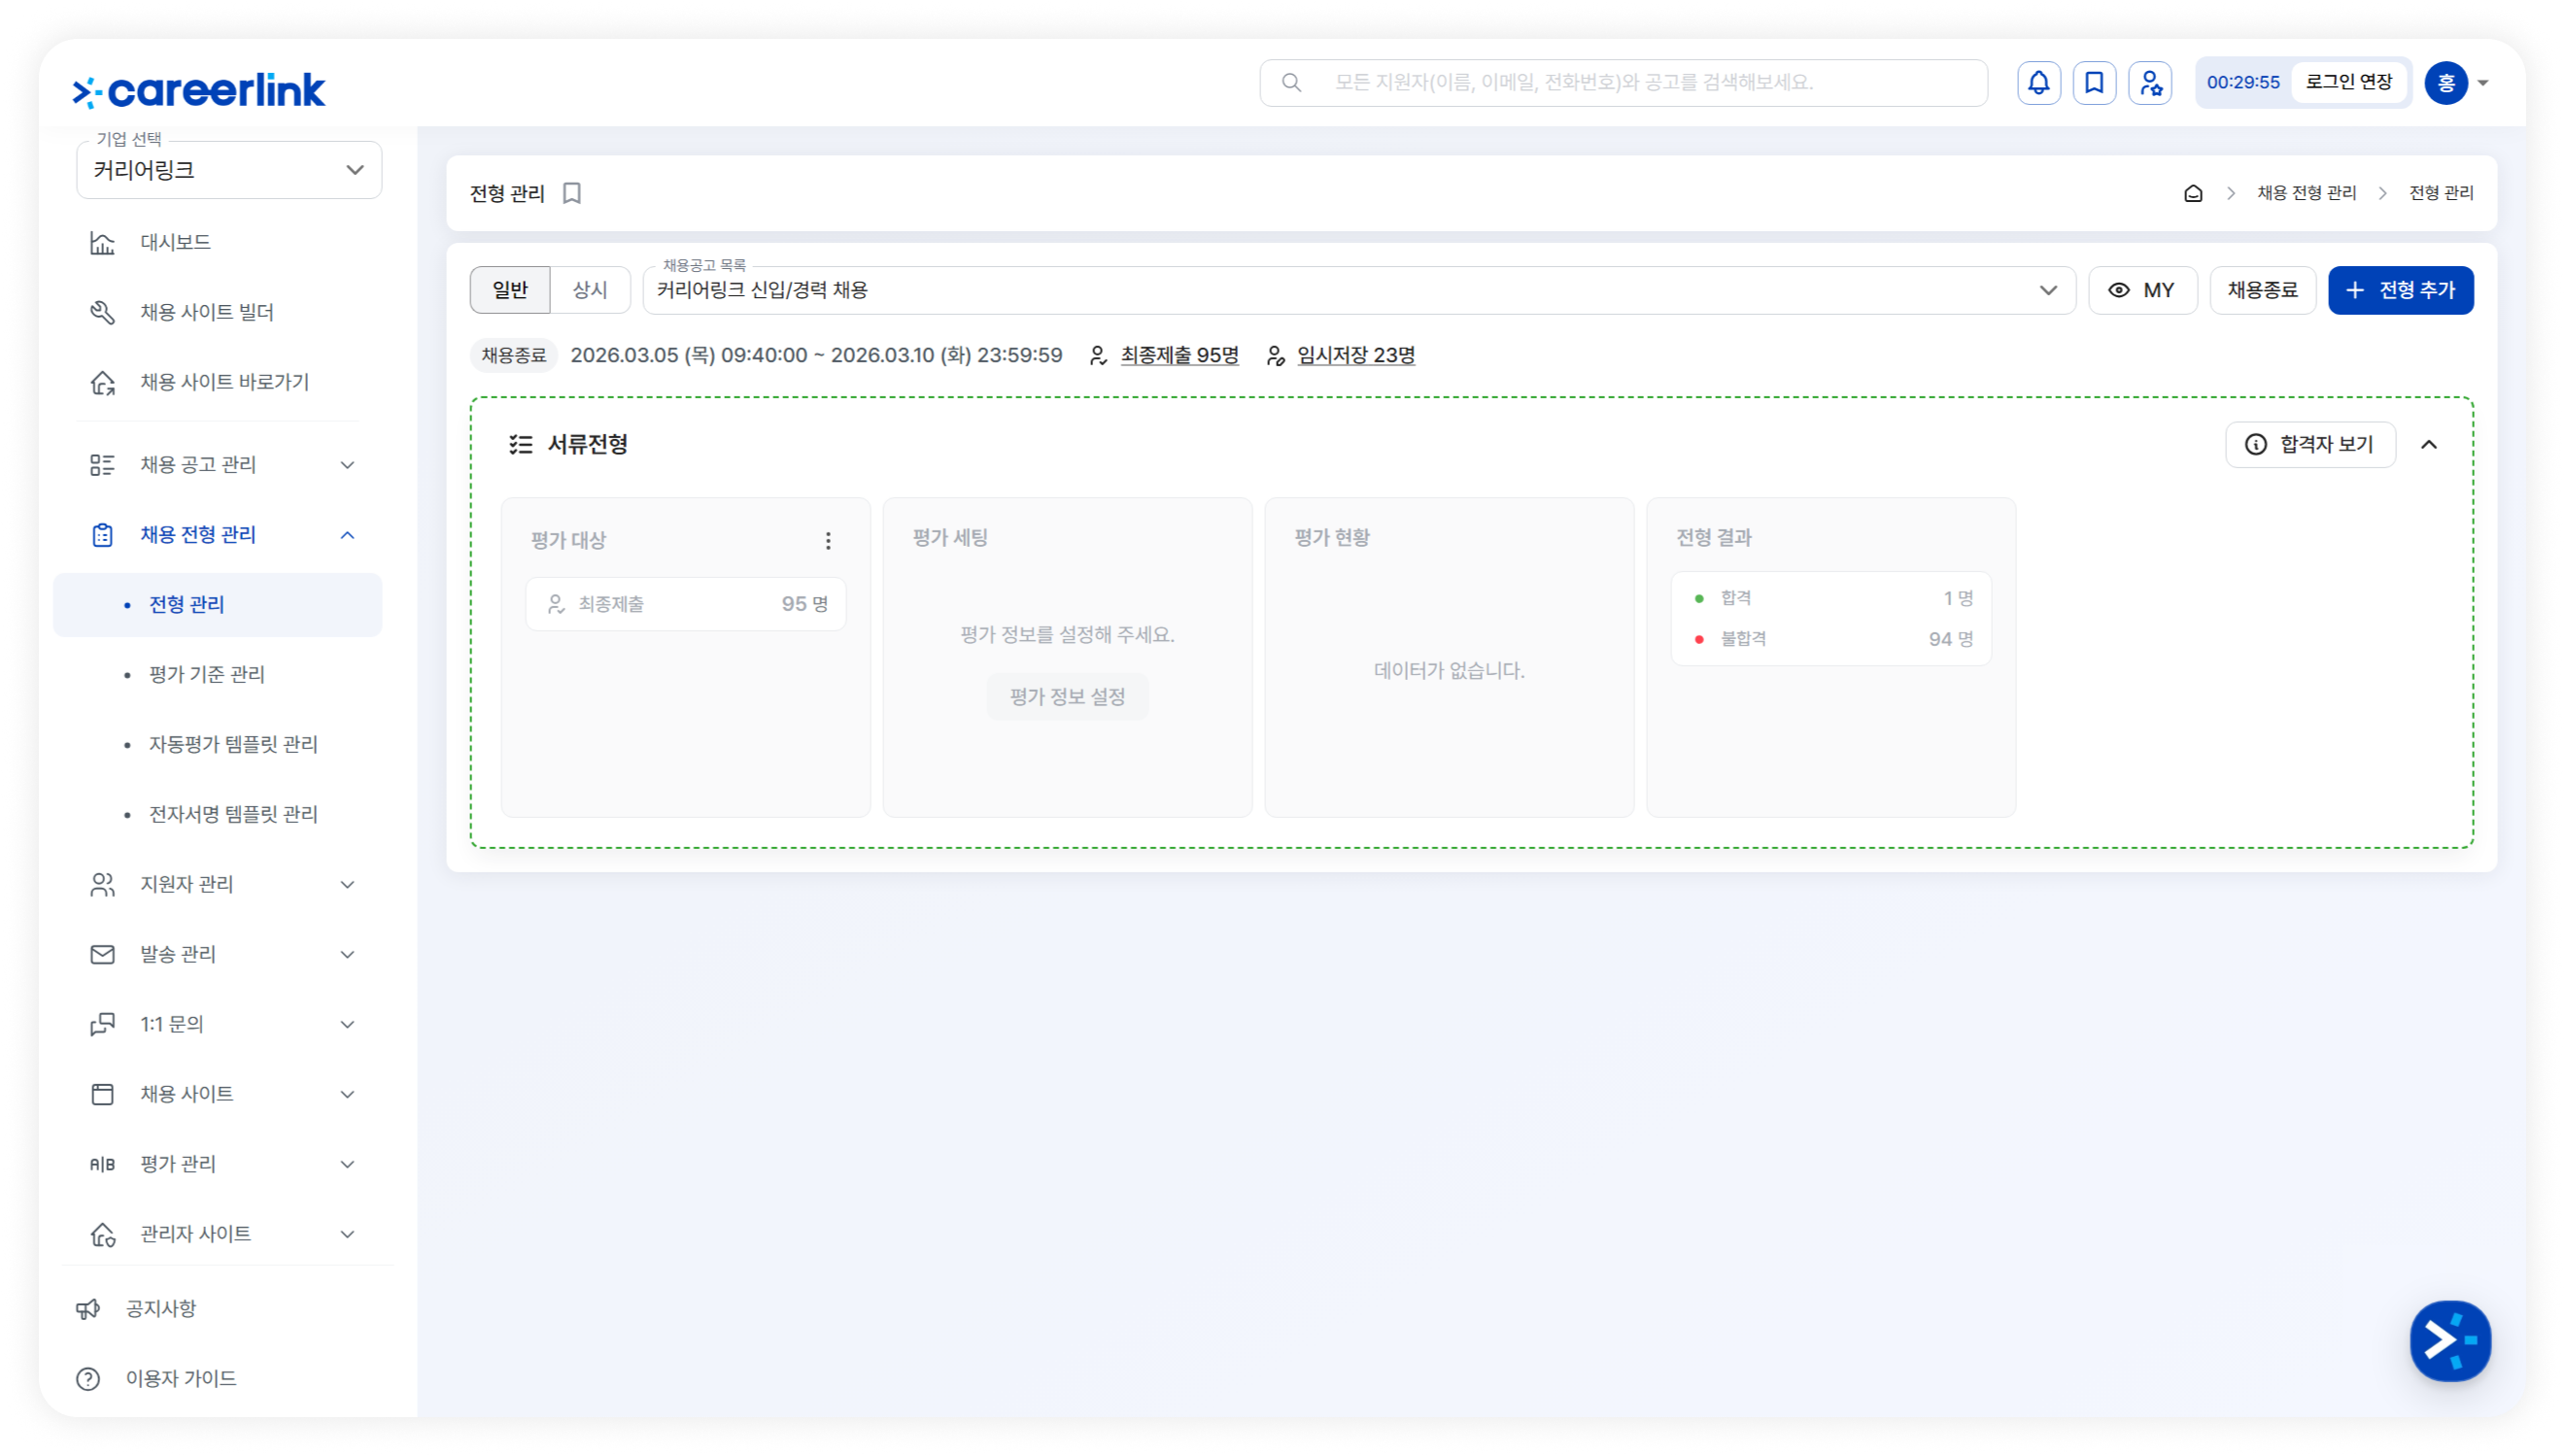Click the 로그인 연장 button
The image size is (2565, 1456).
pyautogui.click(x=2348, y=82)
